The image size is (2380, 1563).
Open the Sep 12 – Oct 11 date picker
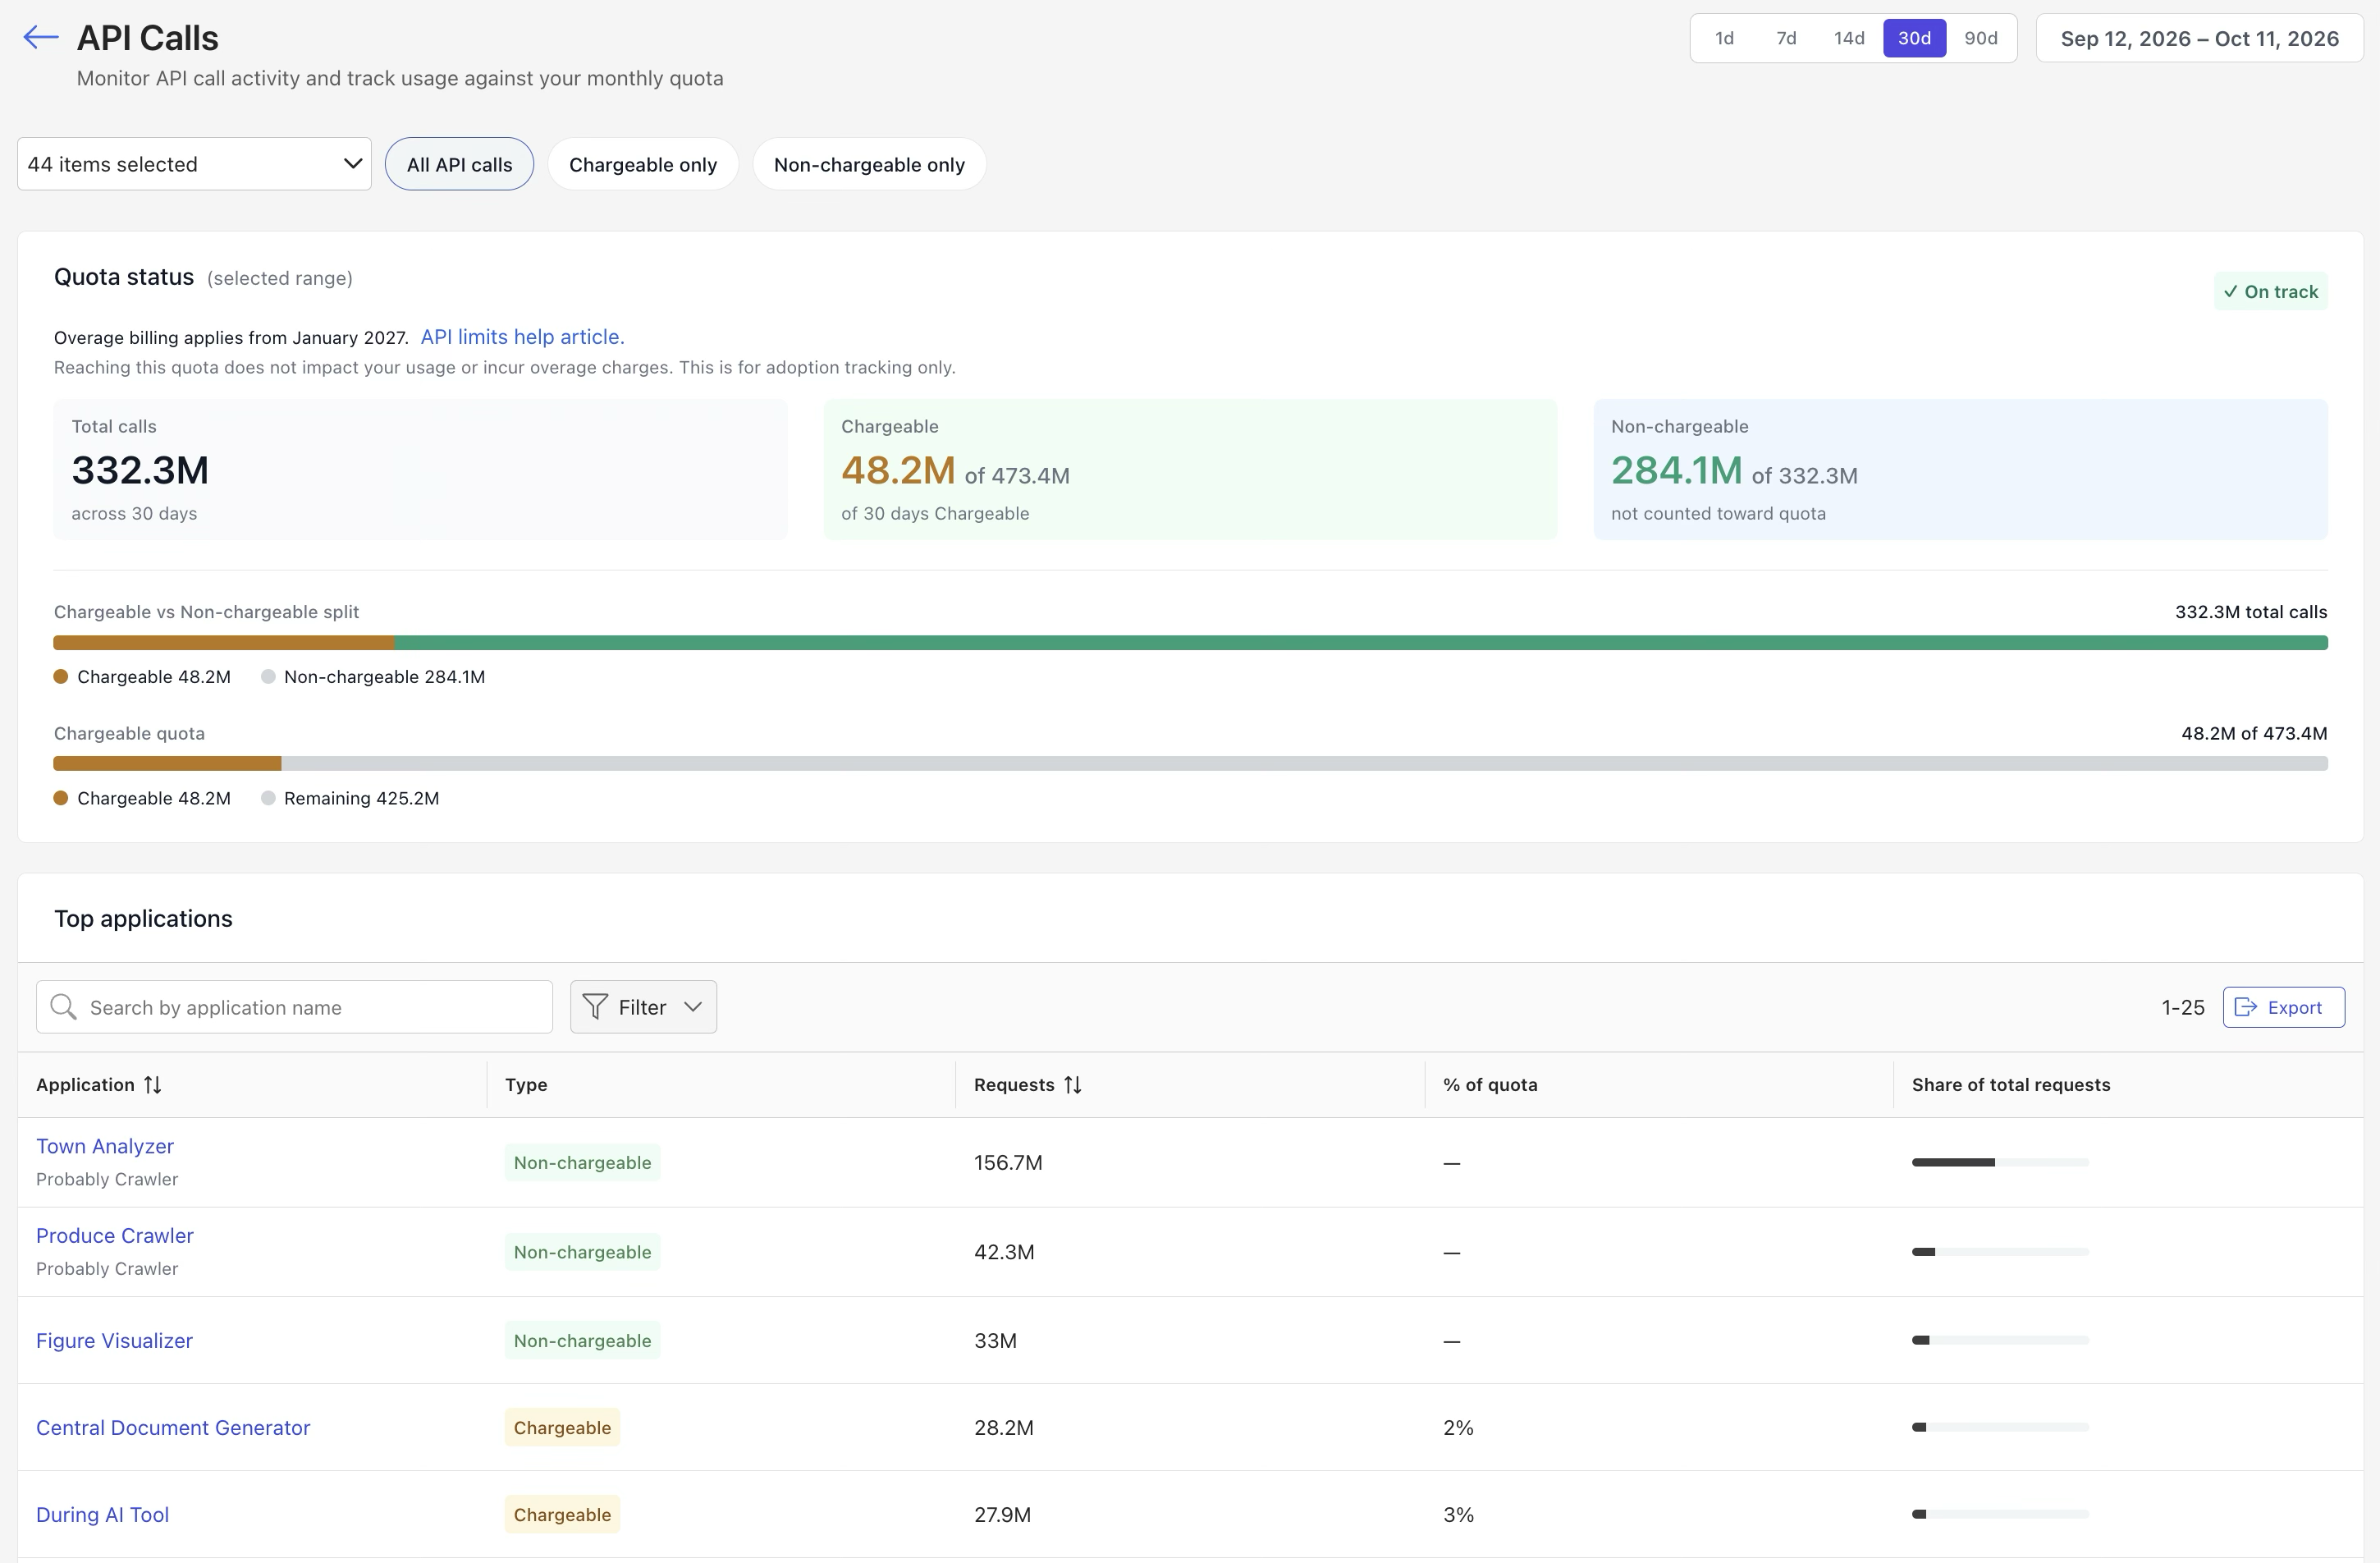(x=2199, y=38)
